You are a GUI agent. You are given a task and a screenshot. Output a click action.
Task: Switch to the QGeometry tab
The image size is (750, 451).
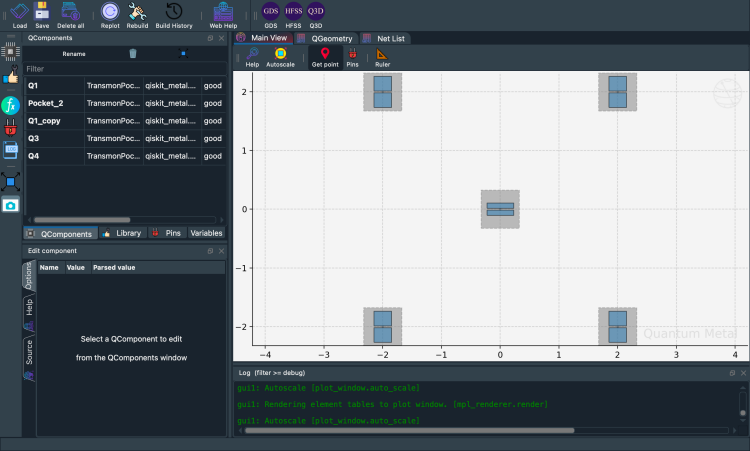(x=326, y=38)
